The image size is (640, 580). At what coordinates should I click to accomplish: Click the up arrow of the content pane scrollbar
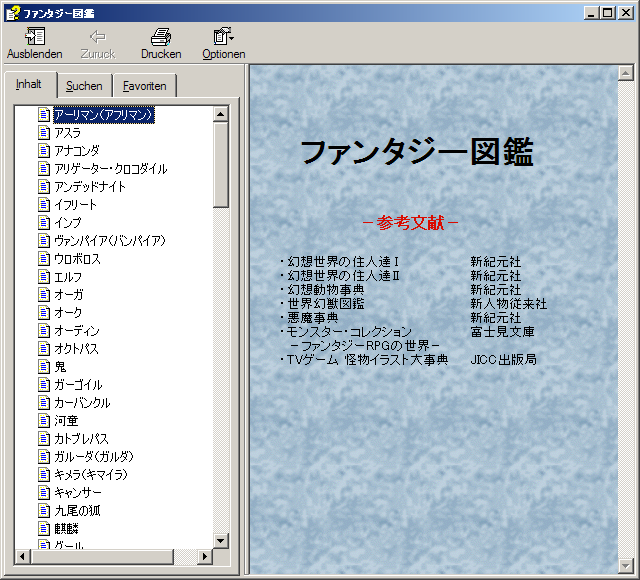(x=626, y=73)
